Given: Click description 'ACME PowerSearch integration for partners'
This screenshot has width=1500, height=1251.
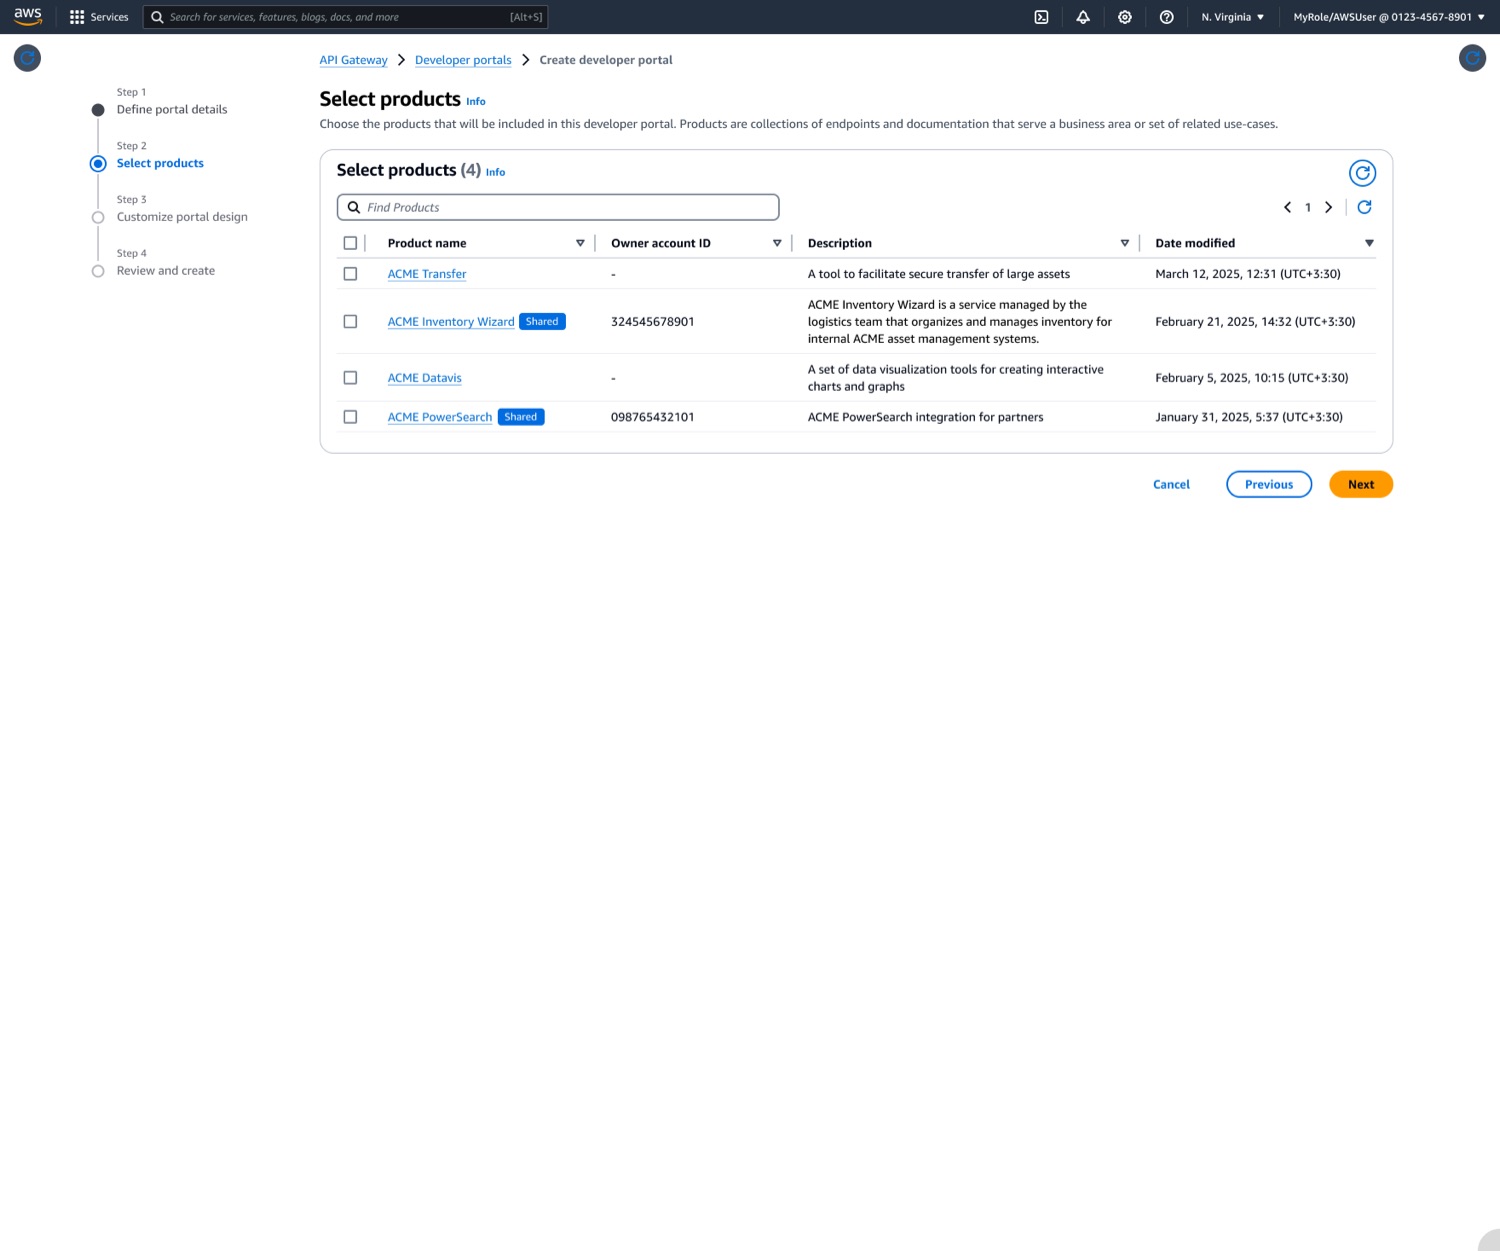Looking at the screenshot, I should (925, 417).
